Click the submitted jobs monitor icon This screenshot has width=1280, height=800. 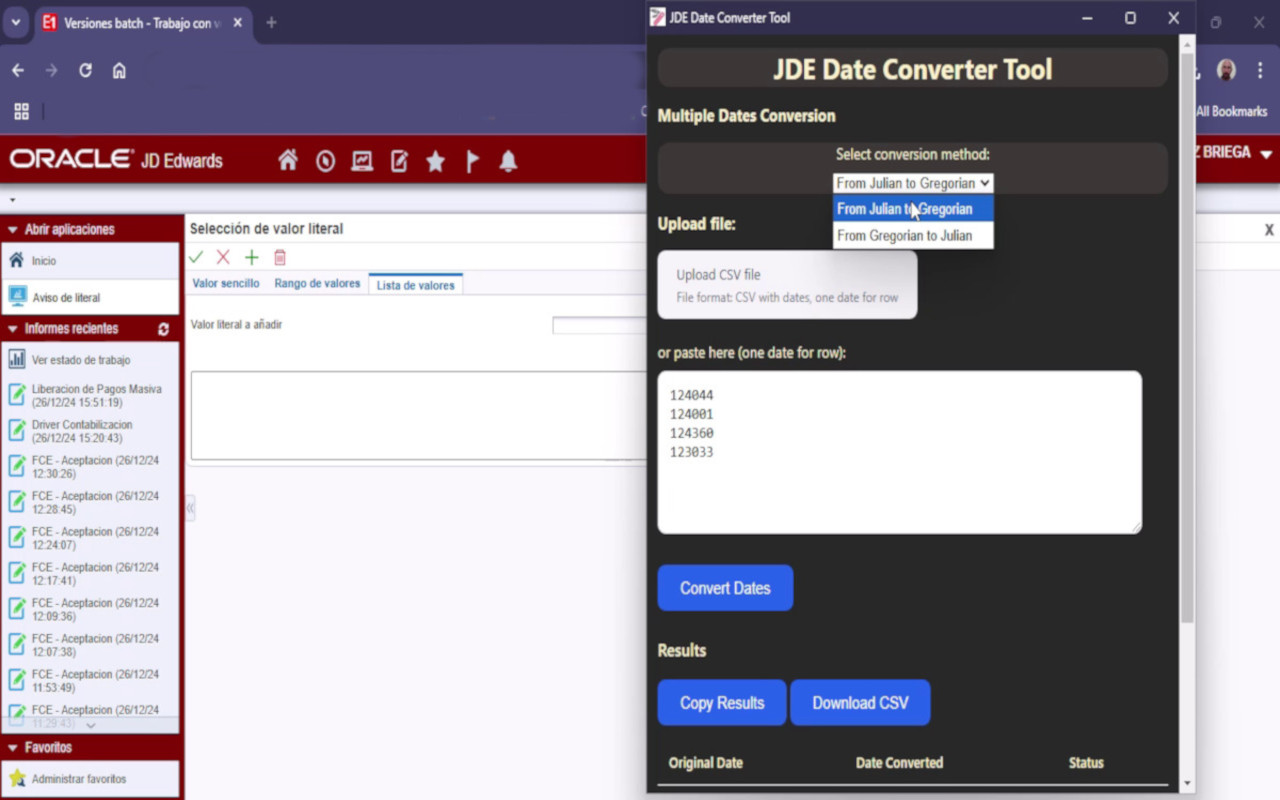[361, 160]
